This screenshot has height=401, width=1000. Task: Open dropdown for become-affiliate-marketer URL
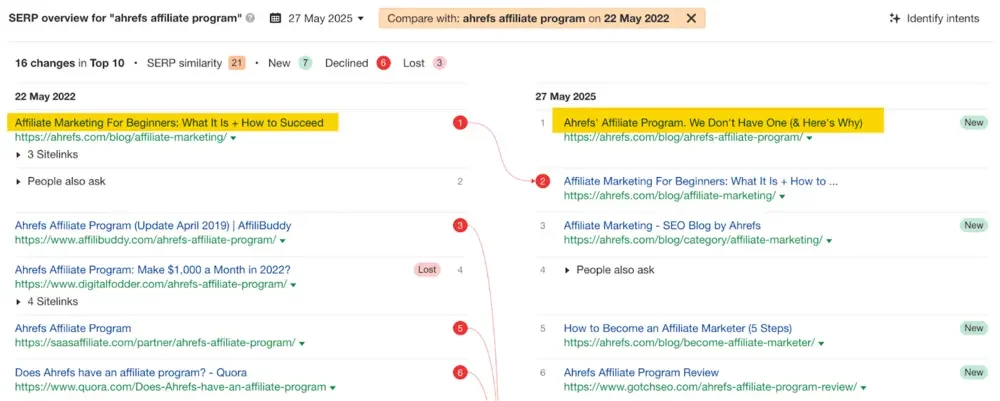click(821, 344)
